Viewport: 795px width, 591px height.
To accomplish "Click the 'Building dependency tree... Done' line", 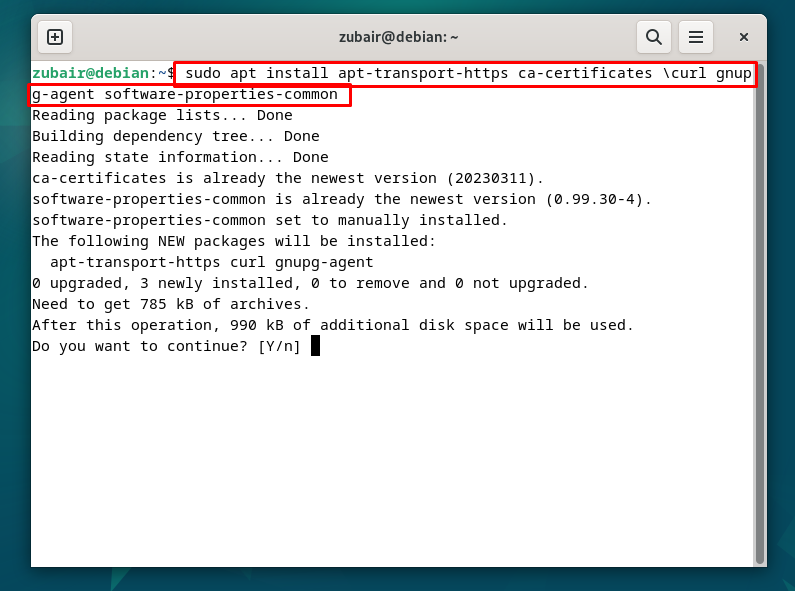I will (176, 136).
